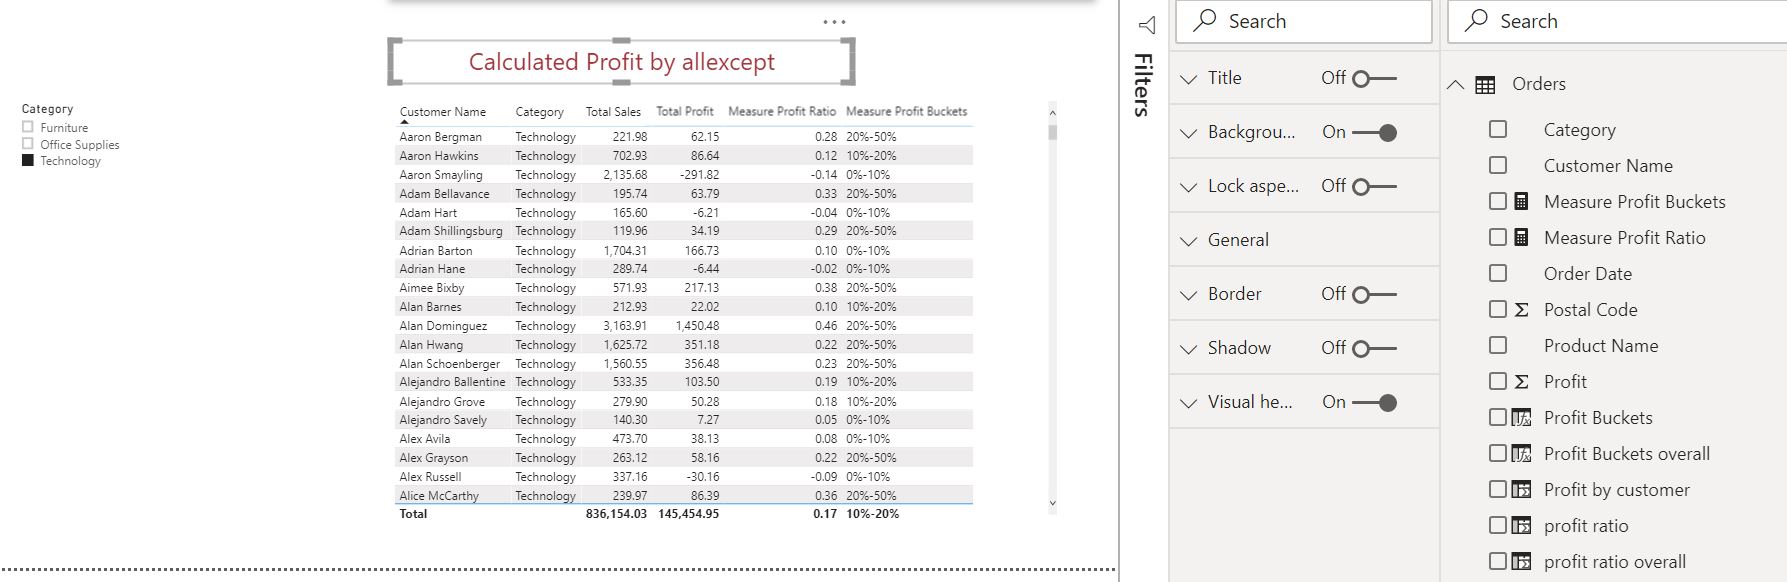
Task: Turn off the Visual header toggle
Action: tap(1374, 402)
